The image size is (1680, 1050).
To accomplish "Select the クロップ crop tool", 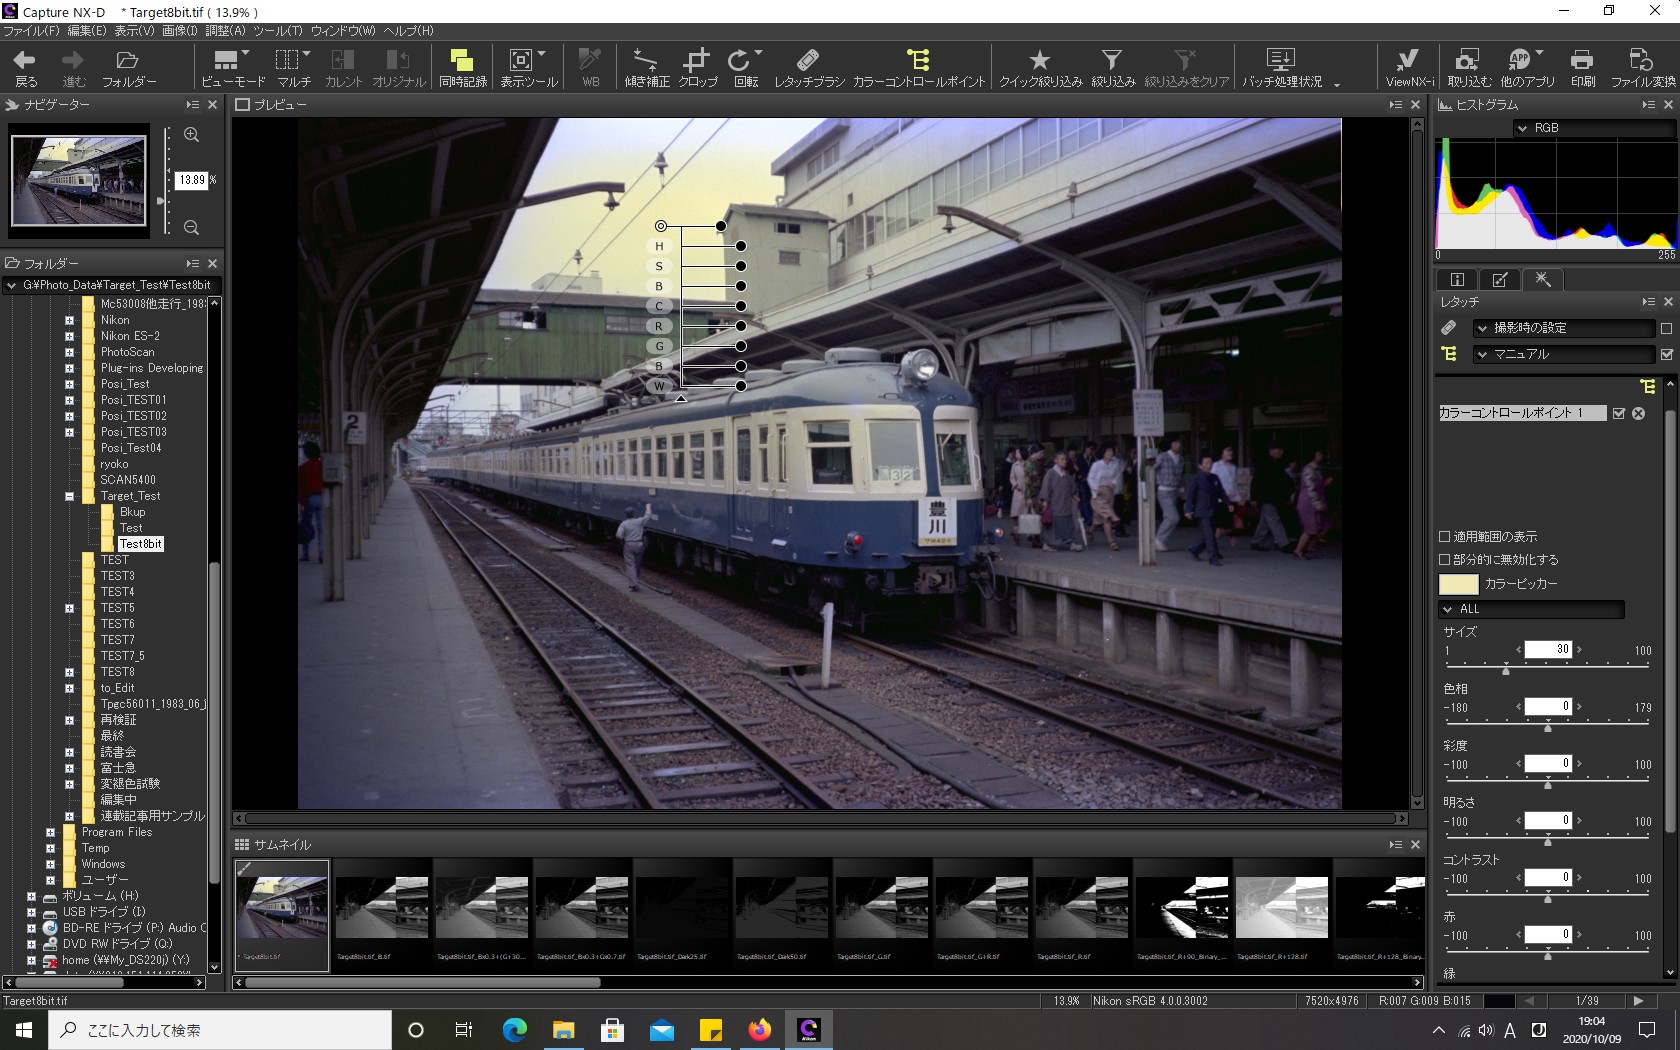I will coord(697,60).
